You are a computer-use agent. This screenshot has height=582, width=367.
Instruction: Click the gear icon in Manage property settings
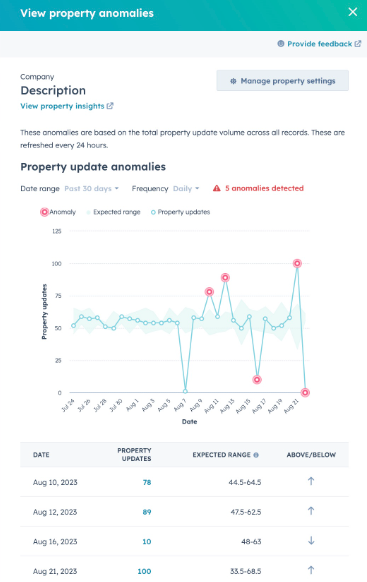pos(233,81)
